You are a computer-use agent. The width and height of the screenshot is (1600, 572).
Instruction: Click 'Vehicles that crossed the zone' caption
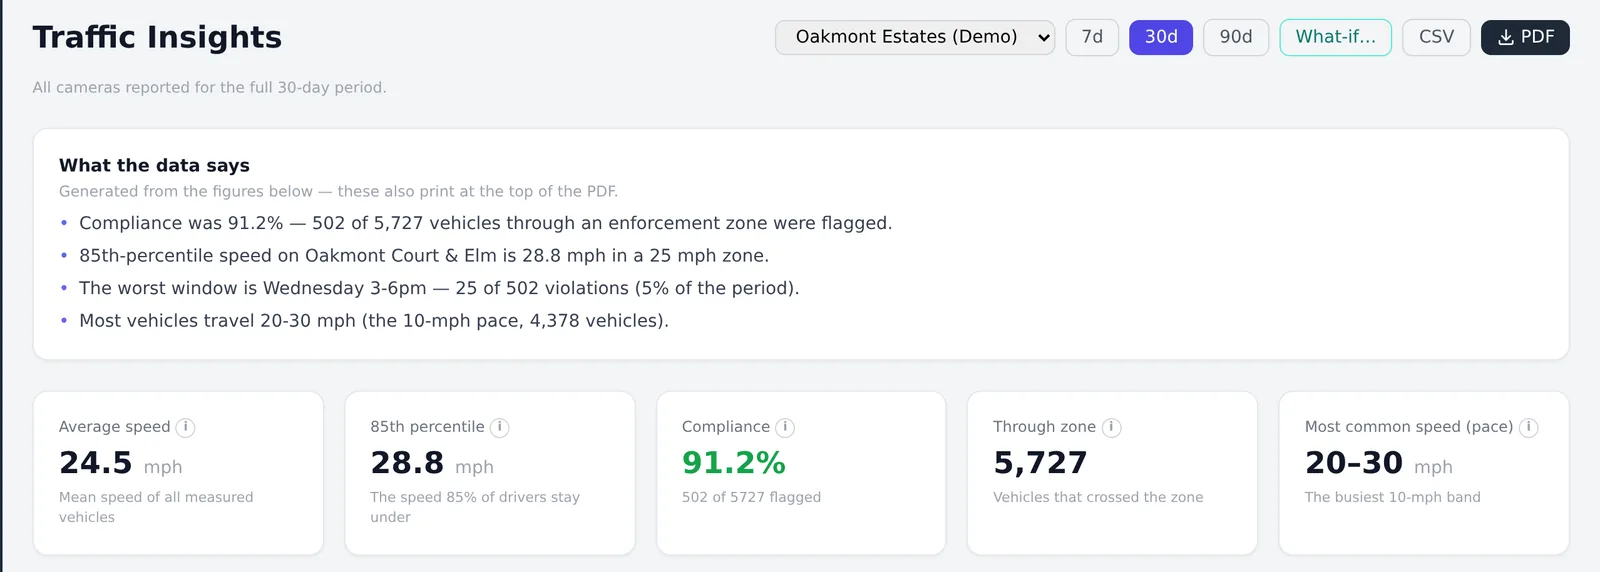(1098, 497)
